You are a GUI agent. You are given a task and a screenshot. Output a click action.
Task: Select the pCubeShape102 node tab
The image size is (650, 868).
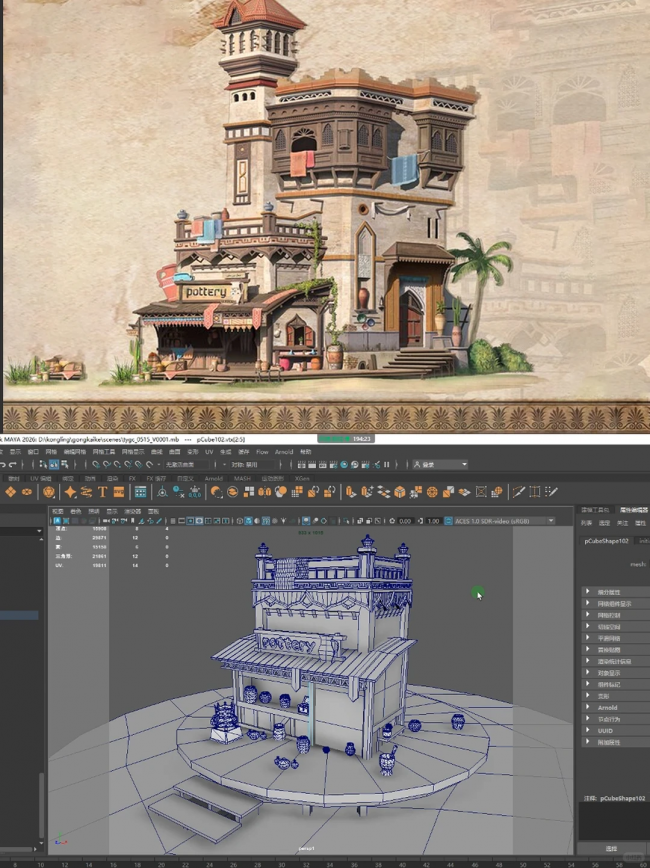(608, 541)
